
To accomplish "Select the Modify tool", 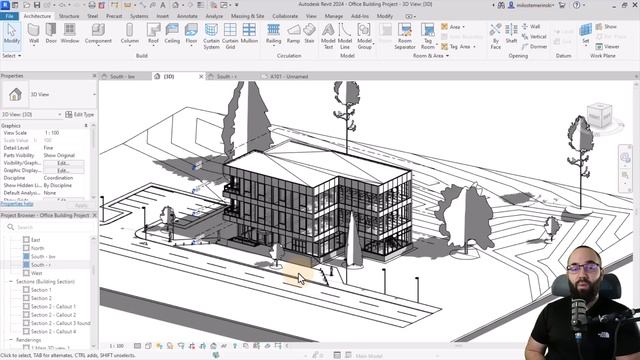I will (x=11, y=33).
